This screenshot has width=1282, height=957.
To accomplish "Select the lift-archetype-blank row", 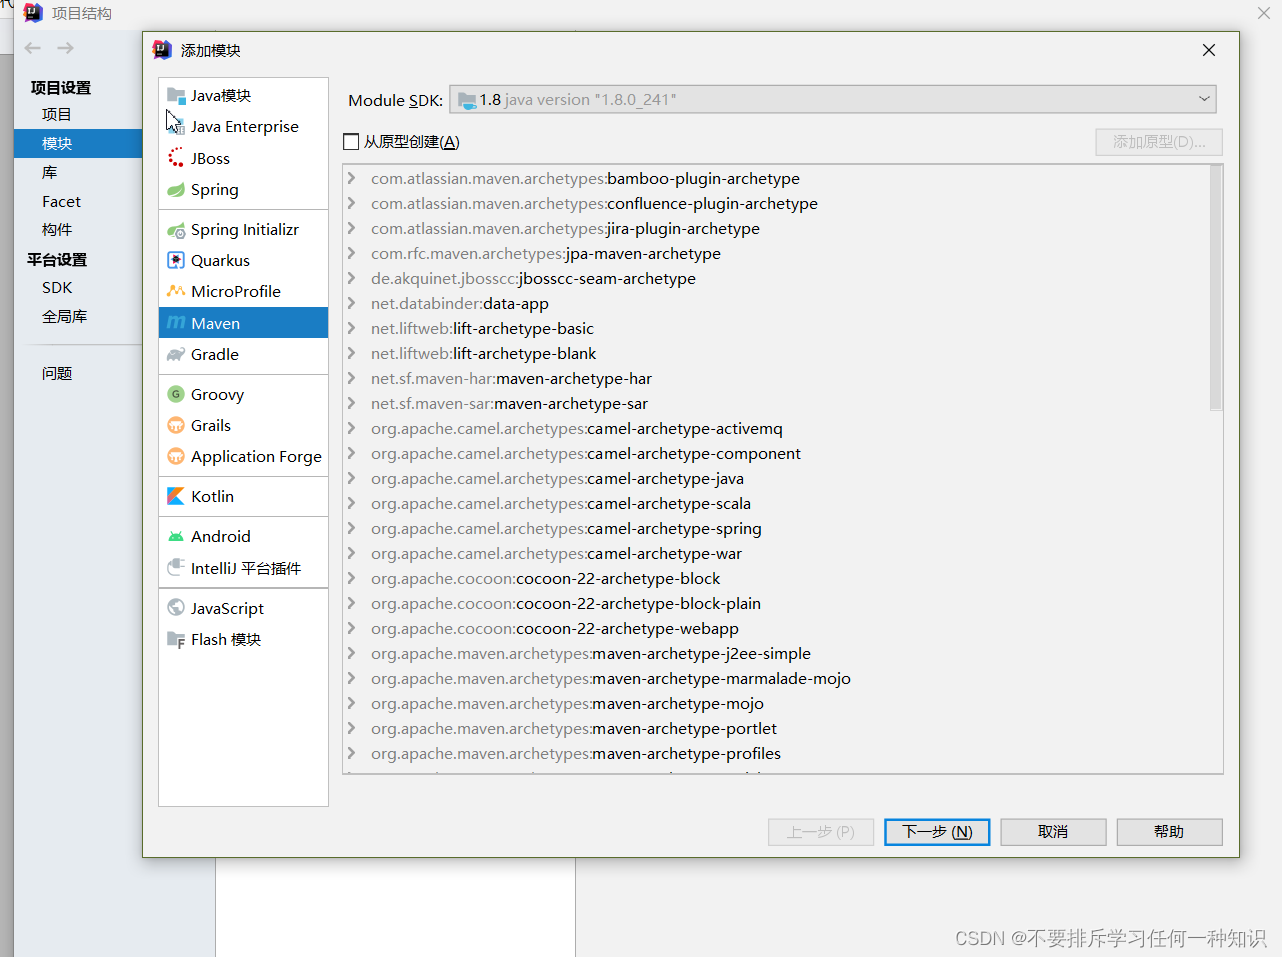I will (x=776, y=353).
